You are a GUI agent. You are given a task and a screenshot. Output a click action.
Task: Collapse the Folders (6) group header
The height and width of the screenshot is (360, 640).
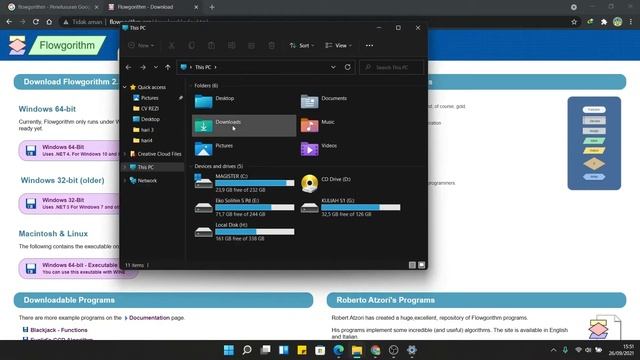click(x=205, y=86)
